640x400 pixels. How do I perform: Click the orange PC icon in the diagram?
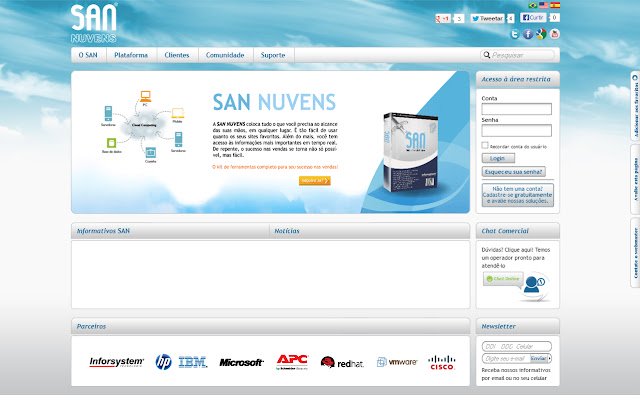(x=145, y=96)
